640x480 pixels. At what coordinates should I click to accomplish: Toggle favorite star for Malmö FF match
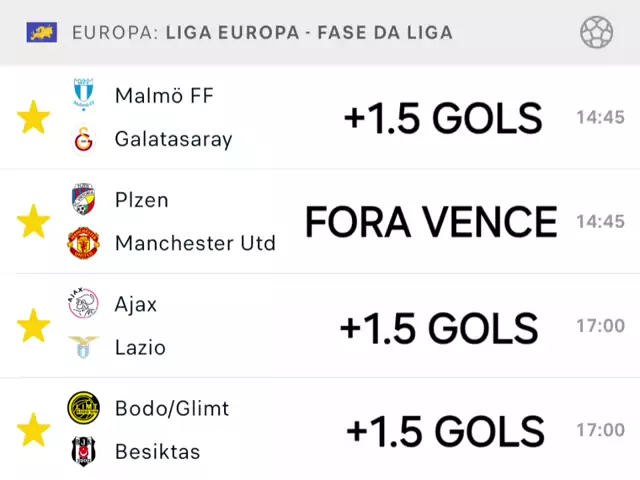tap(33, 118)
